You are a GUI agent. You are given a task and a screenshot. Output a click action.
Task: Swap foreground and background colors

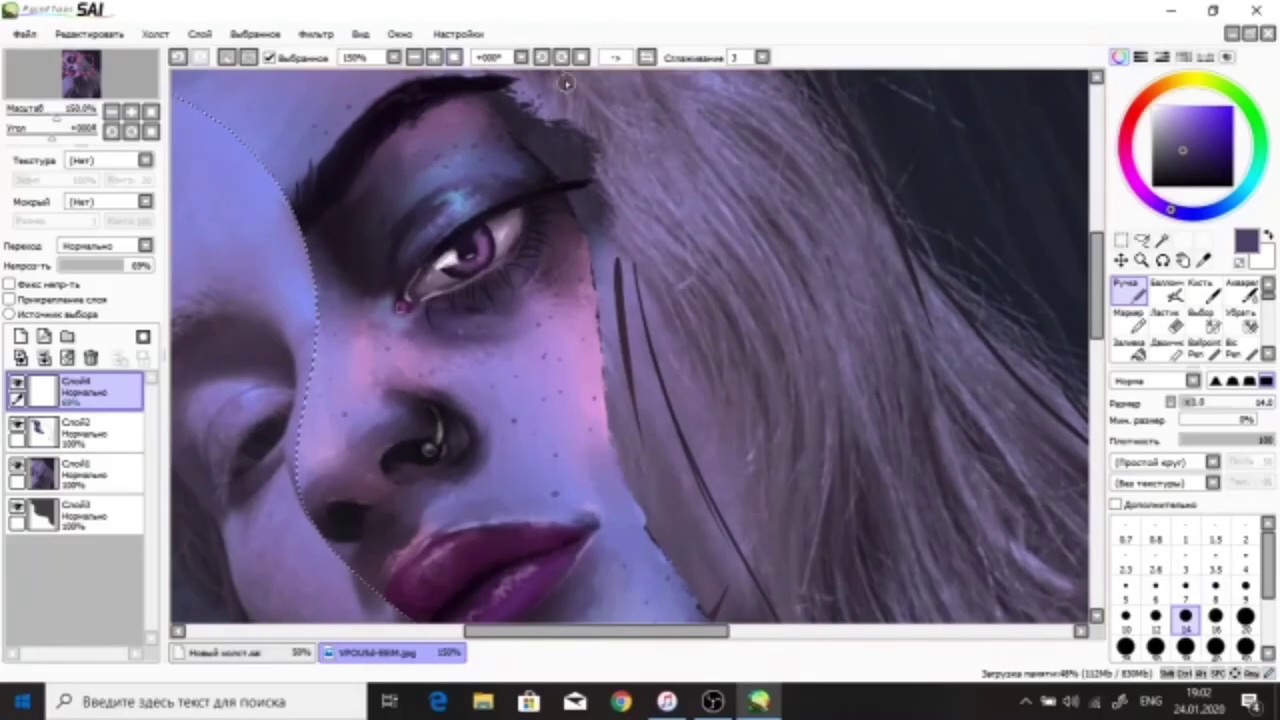1269,236
